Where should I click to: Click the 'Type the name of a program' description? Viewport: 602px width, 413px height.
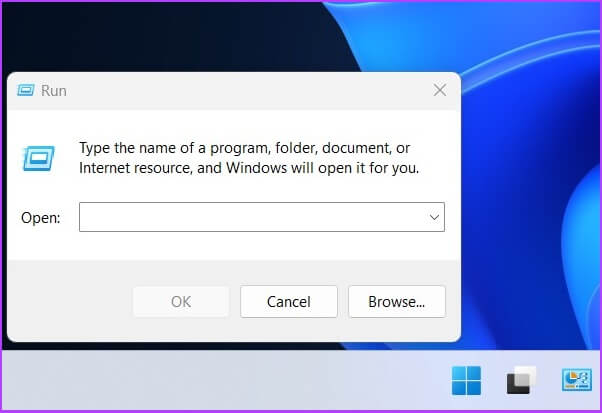pyautogui.click(x=249, y=158)
